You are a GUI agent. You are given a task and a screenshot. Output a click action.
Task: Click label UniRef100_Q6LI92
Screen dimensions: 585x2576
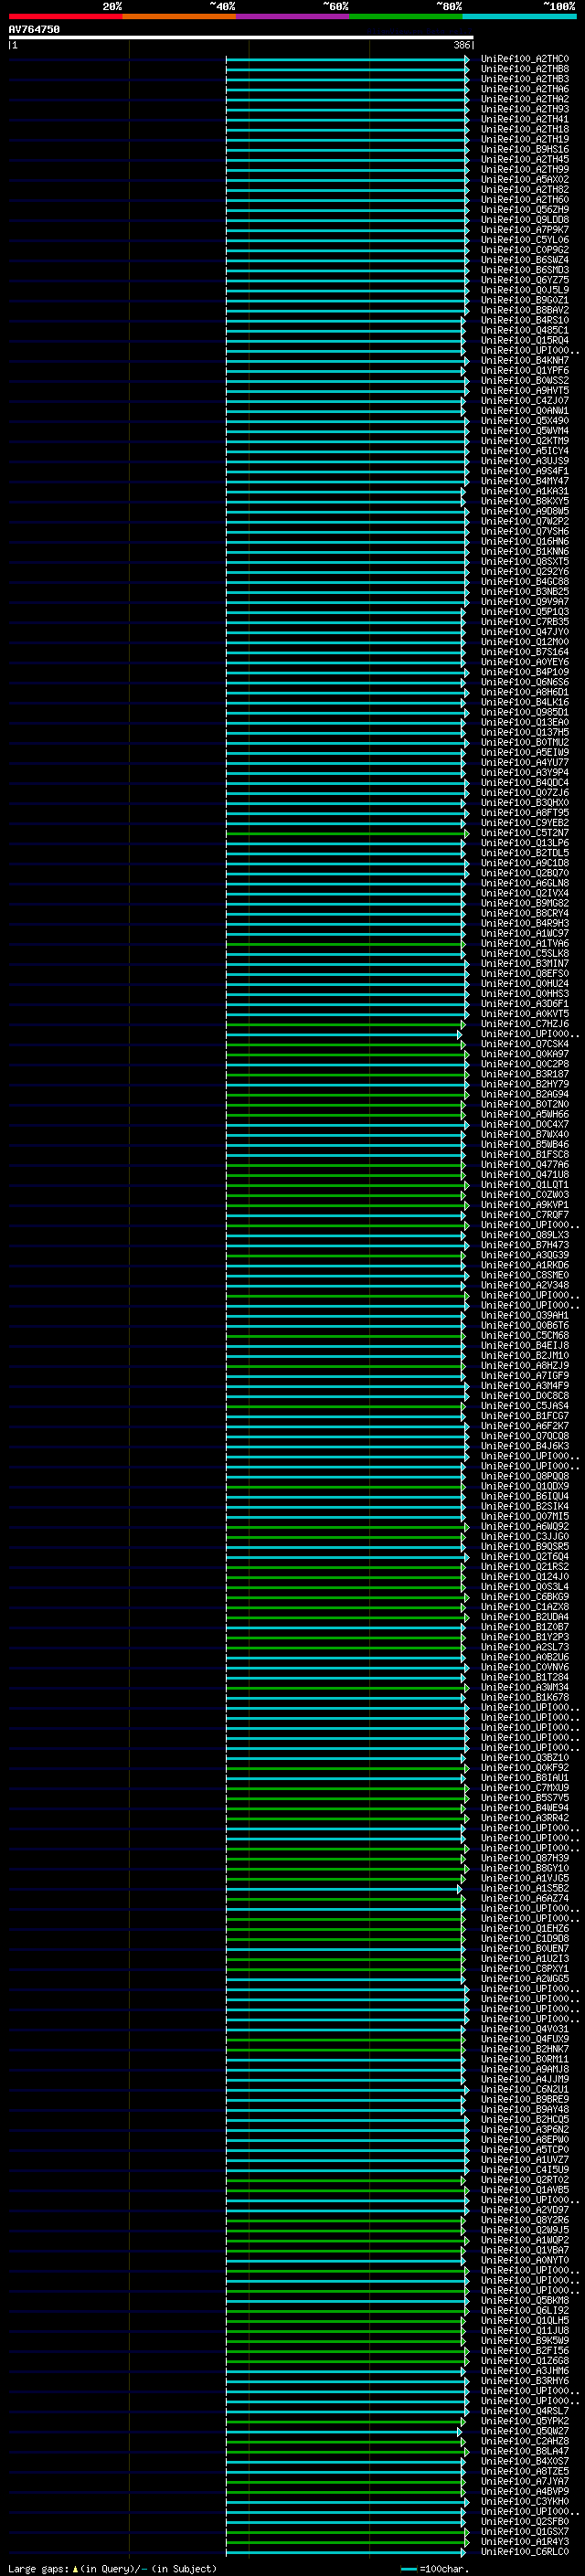525,2310
